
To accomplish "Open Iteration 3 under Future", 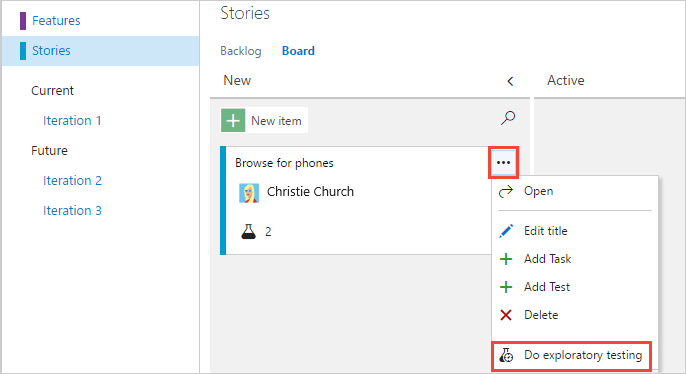I will coord(72,211).
